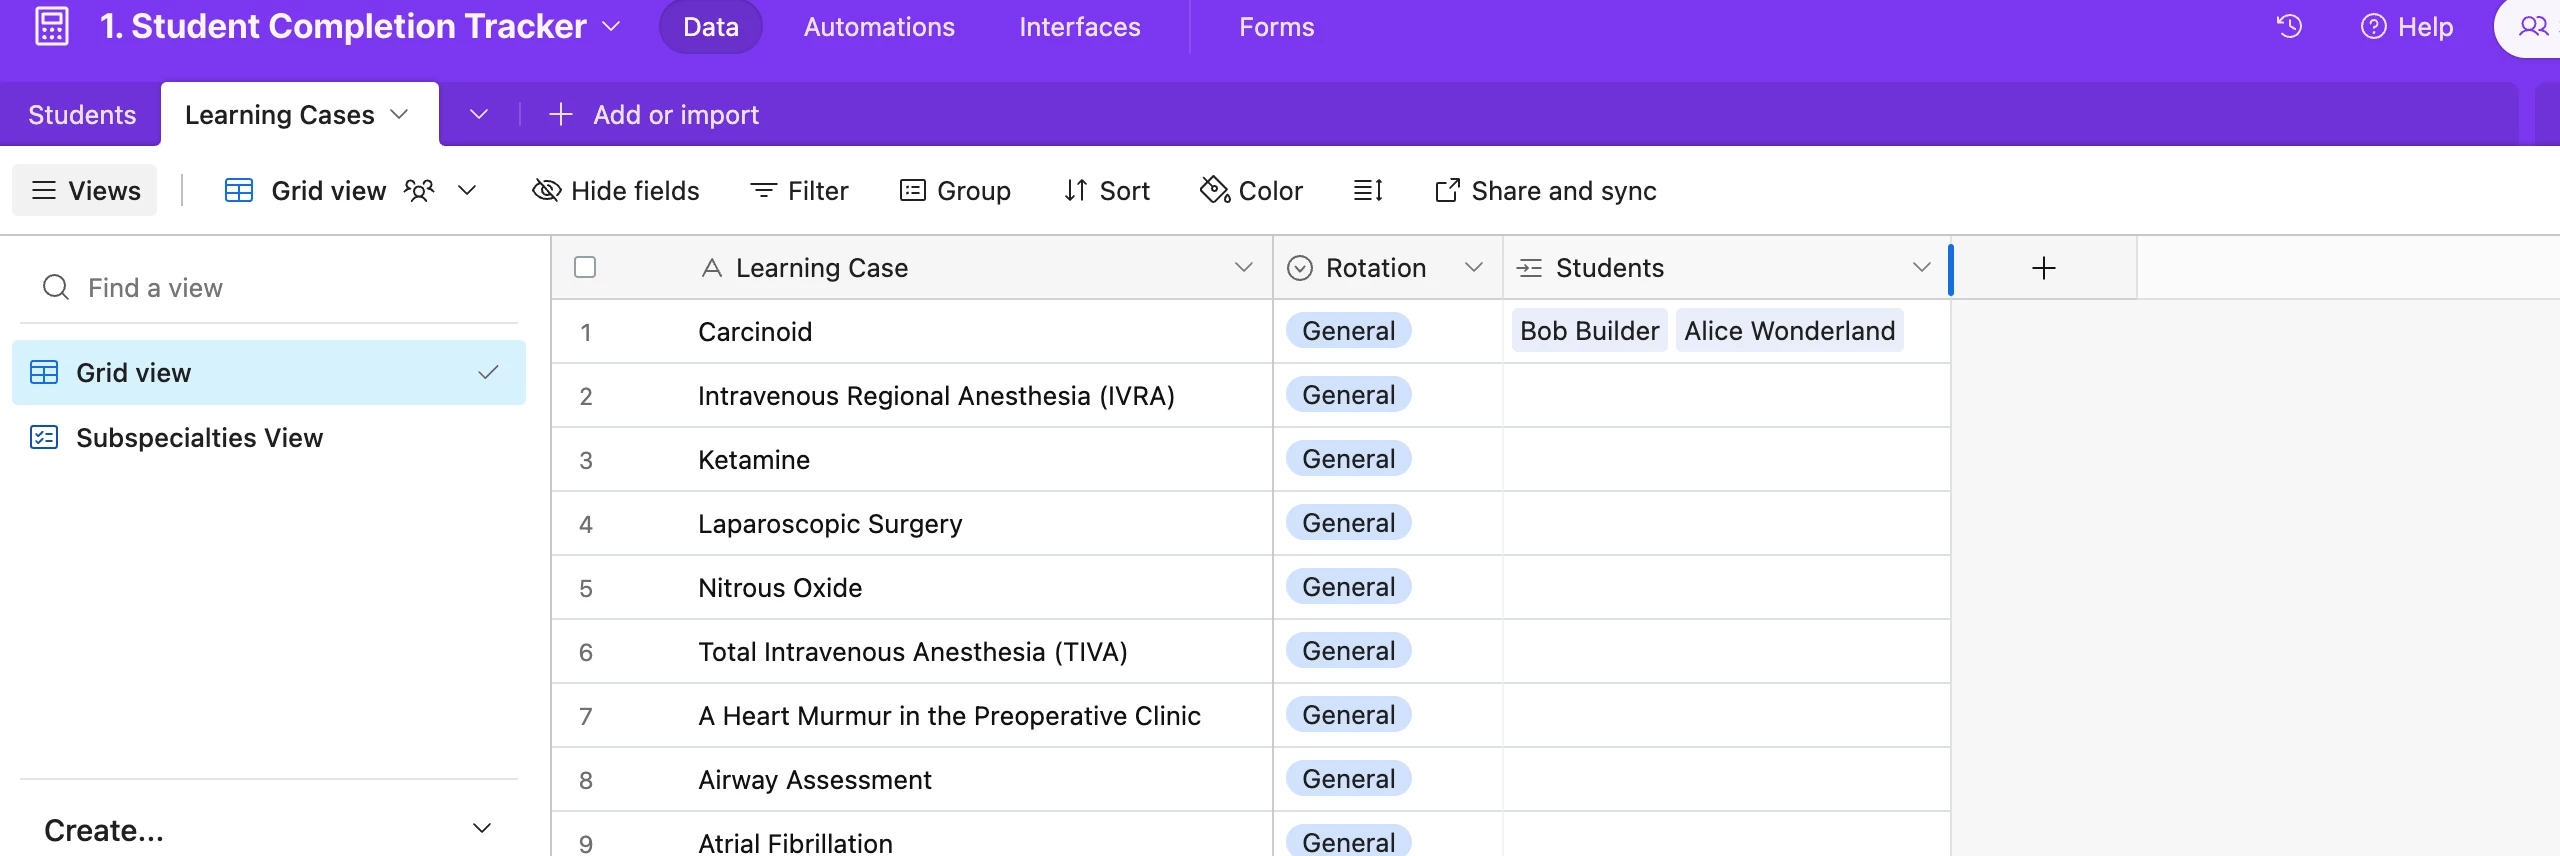This screenshot has height=856, width=2560.
Task: Click the row height icon
Action: coord(1367,190)
